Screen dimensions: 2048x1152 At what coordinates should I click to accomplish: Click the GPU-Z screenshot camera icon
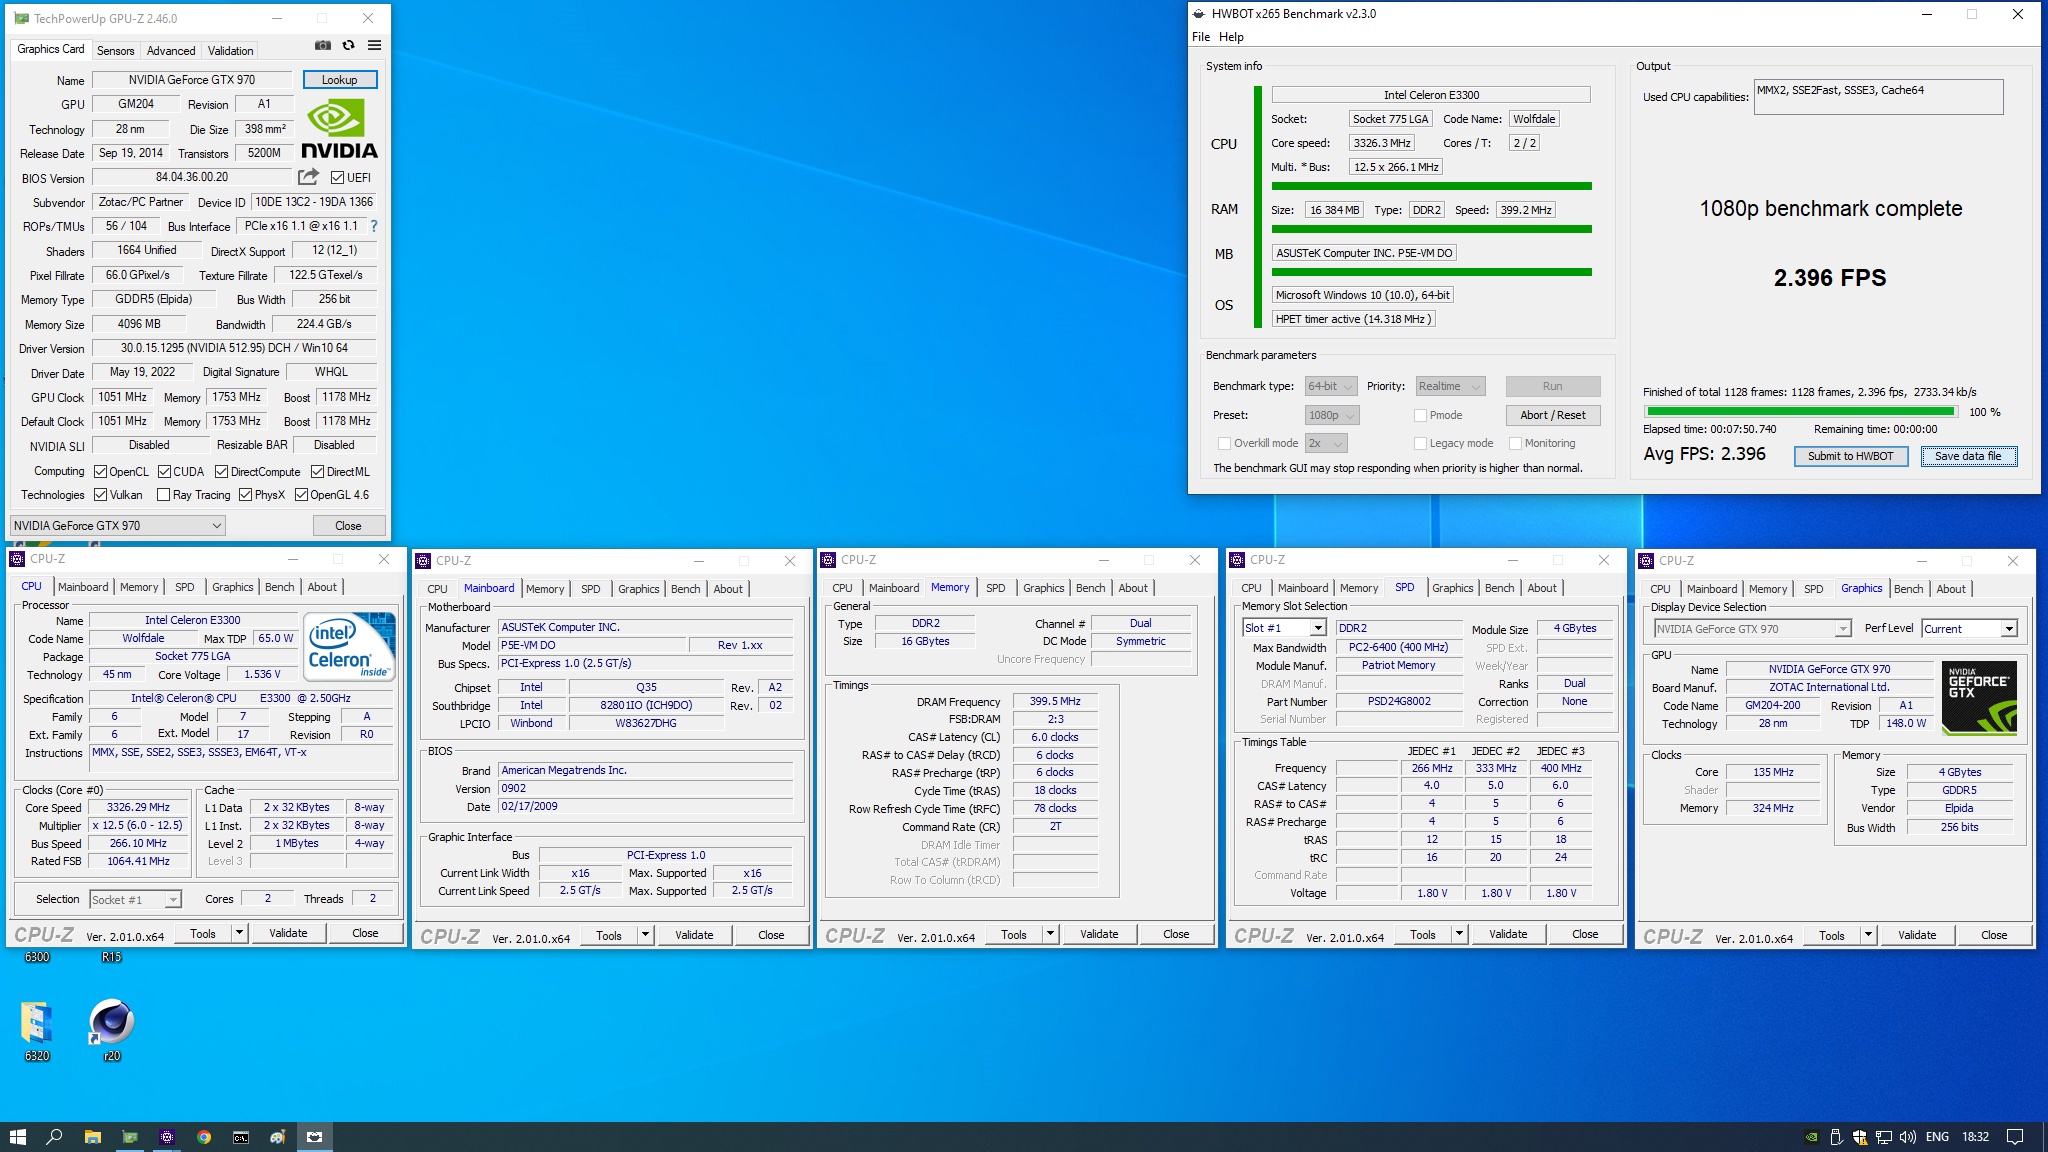click(x=323, y=45)
